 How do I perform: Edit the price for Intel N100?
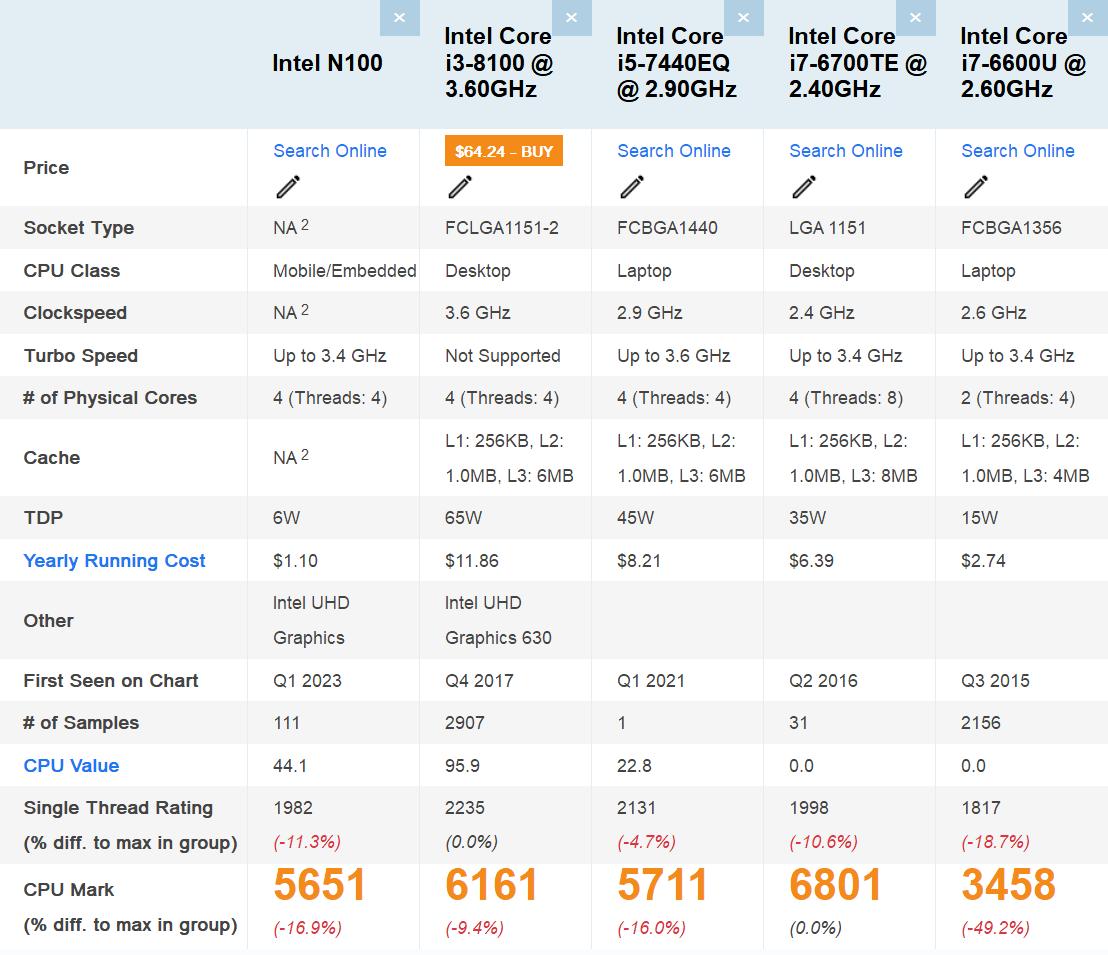[287, 187]
